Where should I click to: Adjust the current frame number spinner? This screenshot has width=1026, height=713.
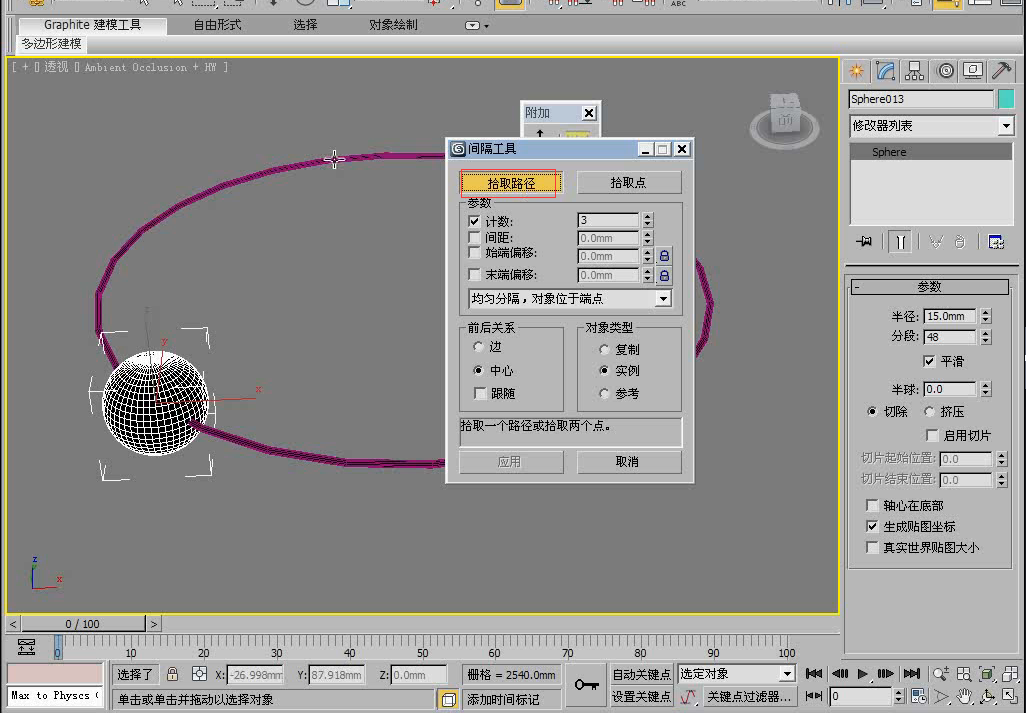click(x=899, y=697)
